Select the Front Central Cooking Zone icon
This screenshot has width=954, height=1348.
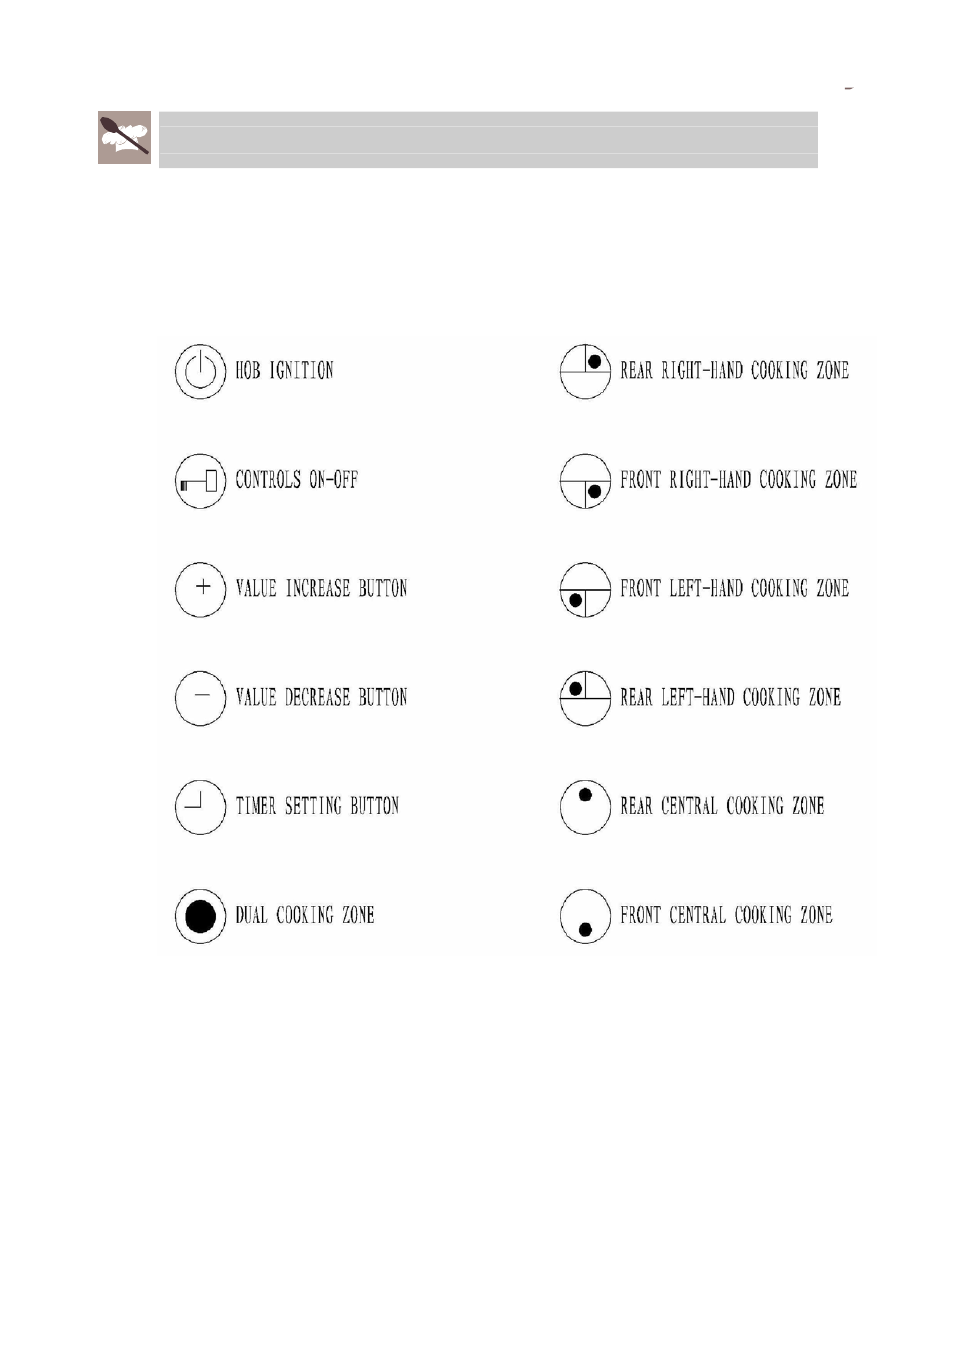585,916
